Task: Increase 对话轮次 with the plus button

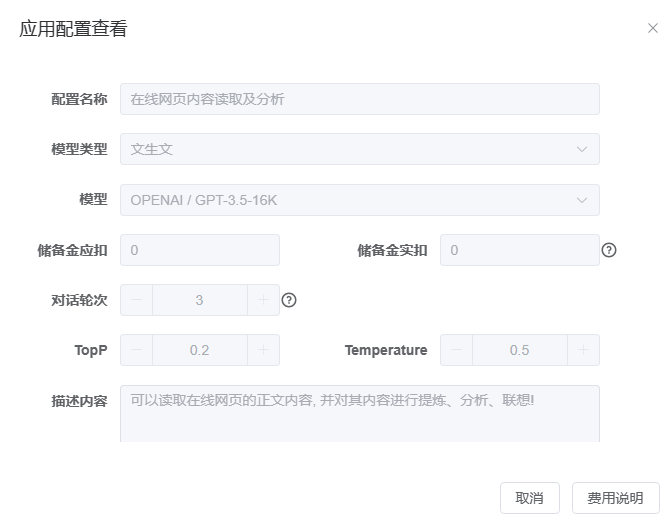Action: (264, 300)
